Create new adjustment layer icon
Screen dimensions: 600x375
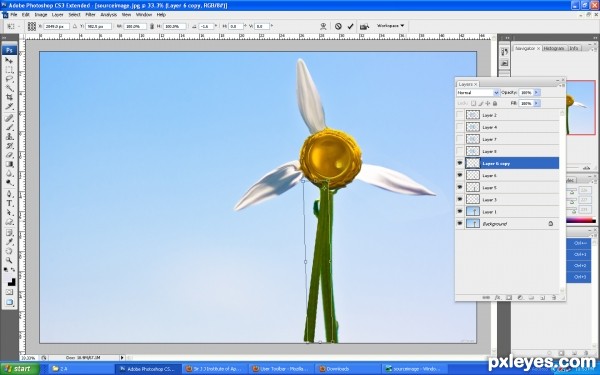pyautogui.click(x=520, y=297)
